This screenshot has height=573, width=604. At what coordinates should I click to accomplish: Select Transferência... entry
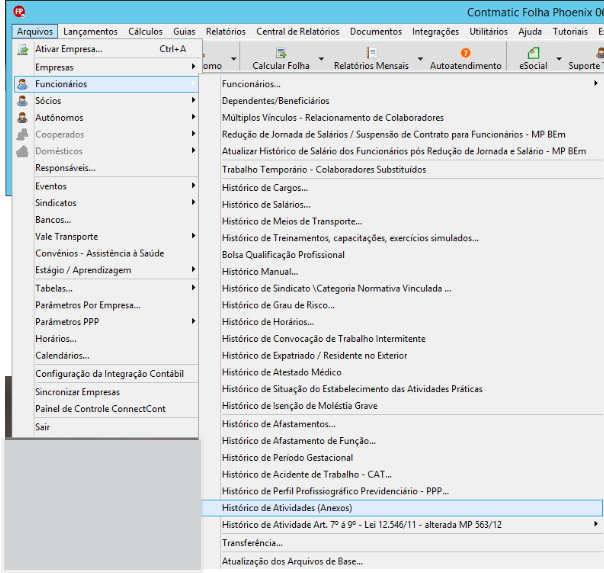point(402,543)
